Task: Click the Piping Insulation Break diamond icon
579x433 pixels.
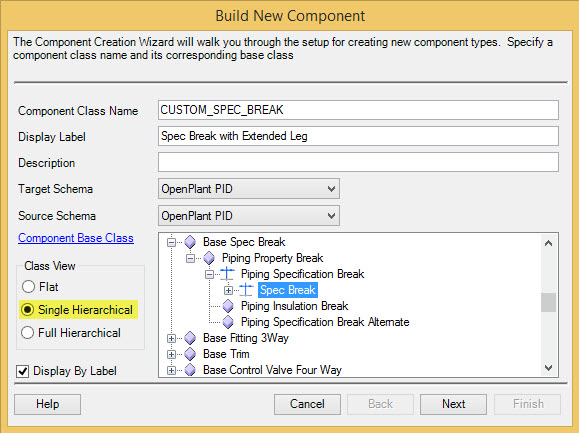Action: coord(228,306)
